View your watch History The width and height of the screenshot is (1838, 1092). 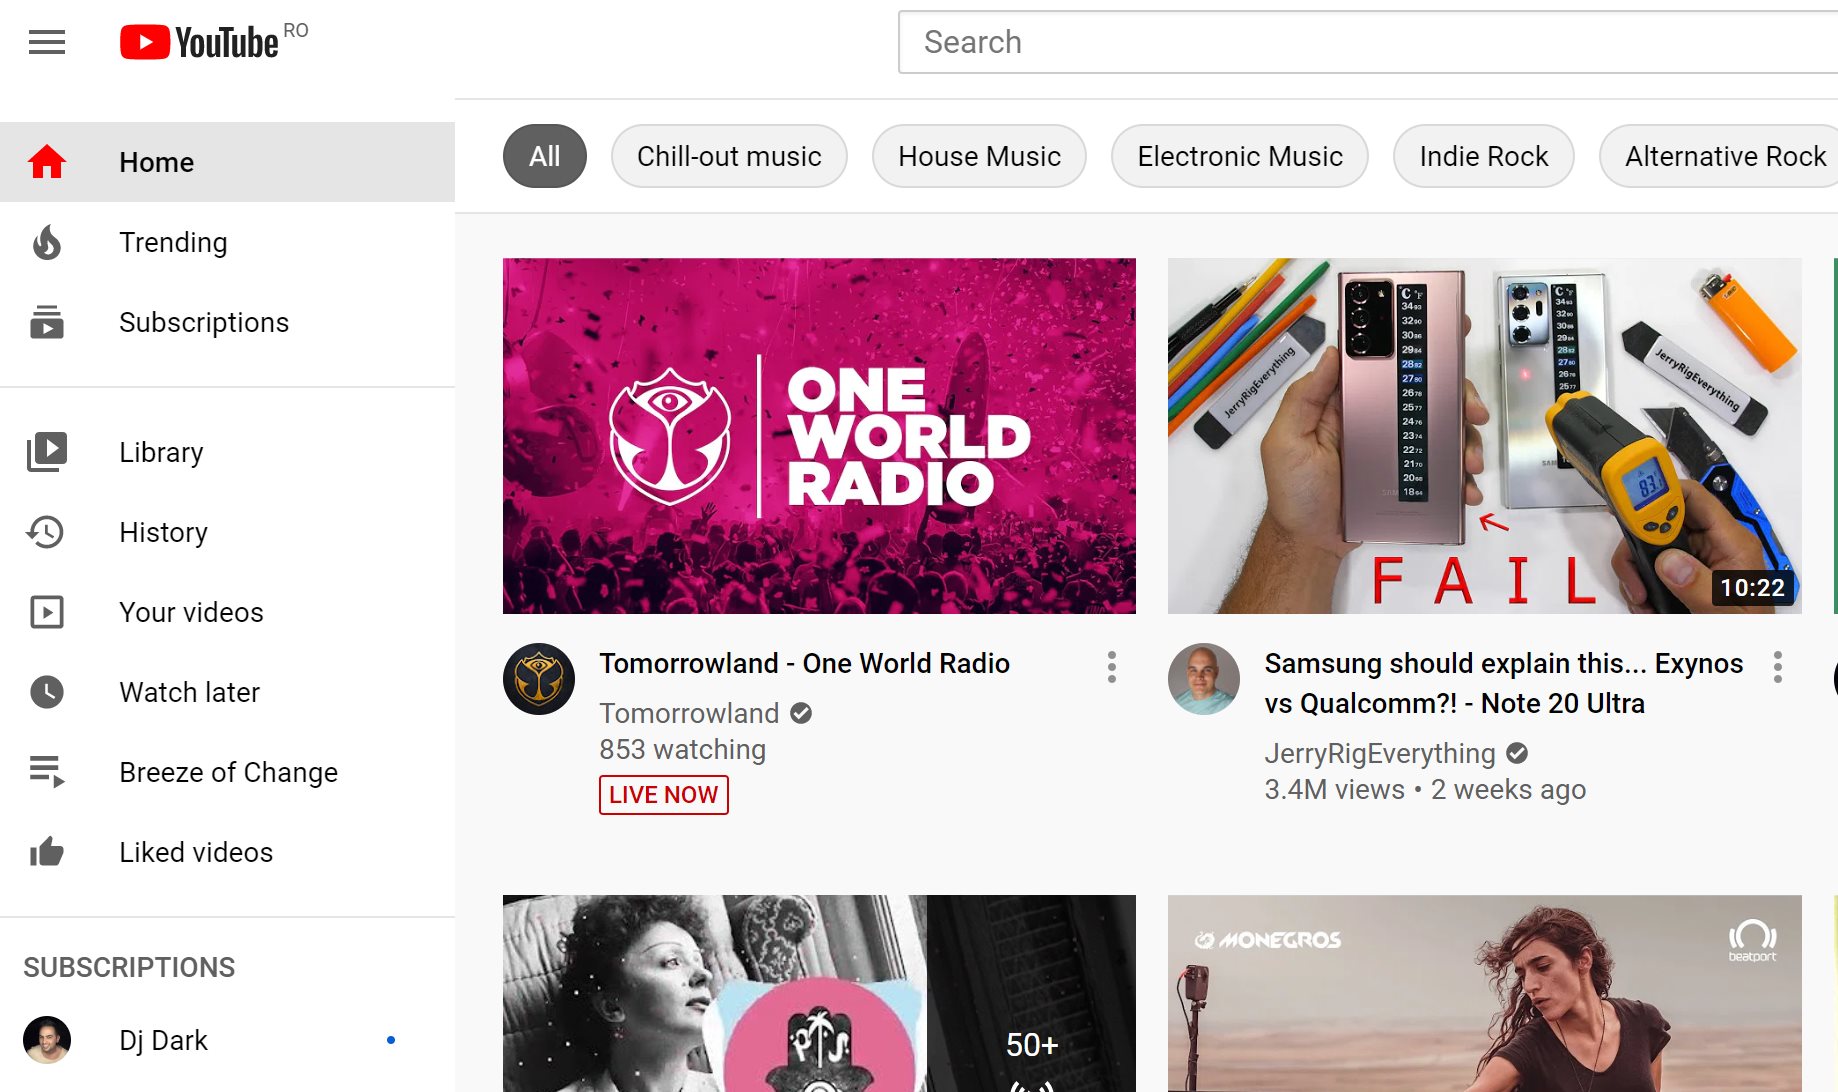46,532
